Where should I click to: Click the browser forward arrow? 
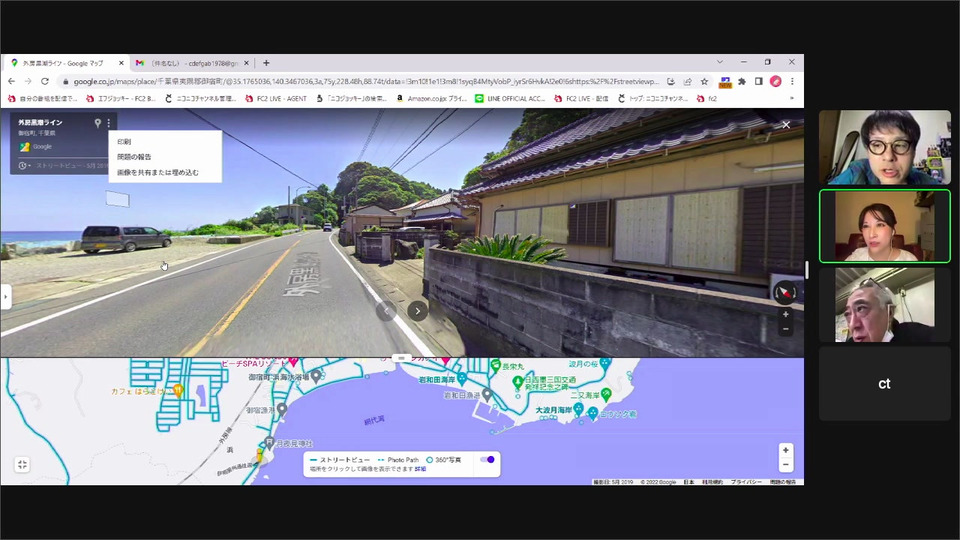28,81
